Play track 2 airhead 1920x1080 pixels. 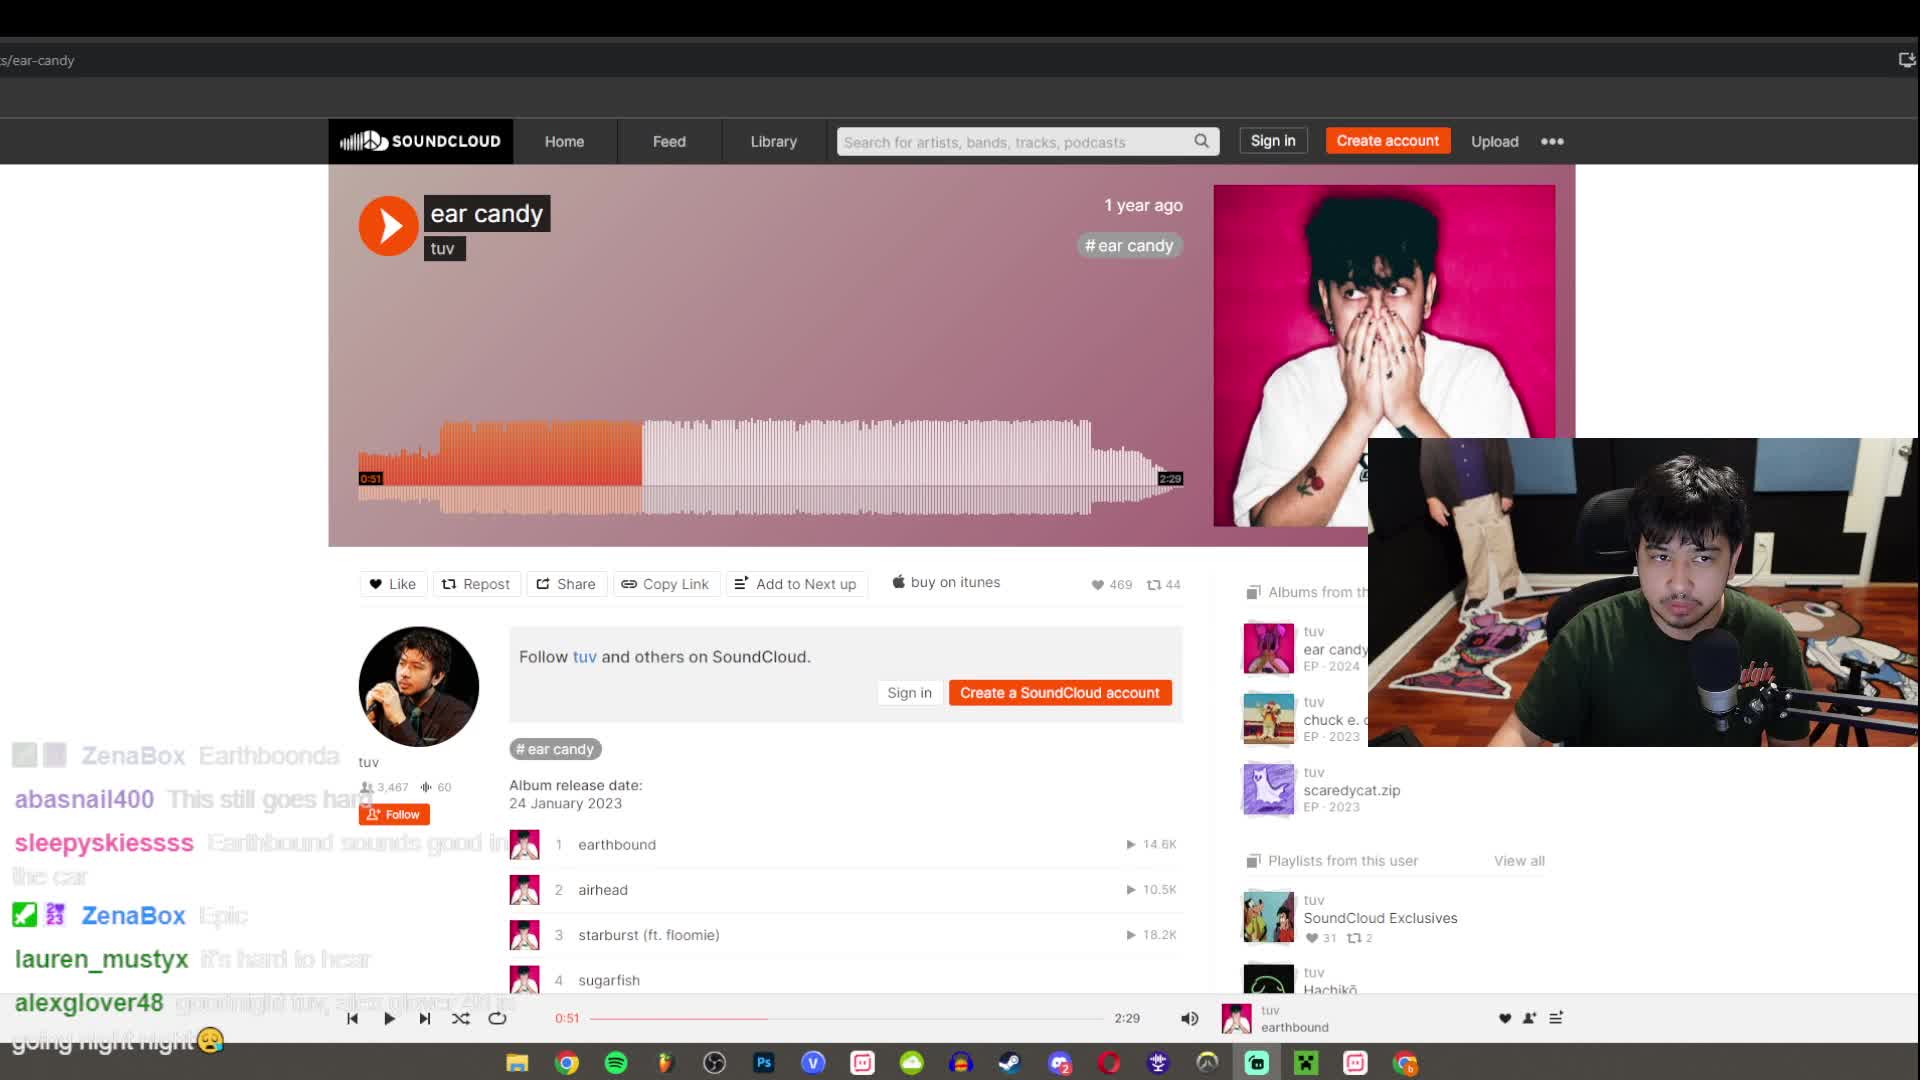click(603, 889)
